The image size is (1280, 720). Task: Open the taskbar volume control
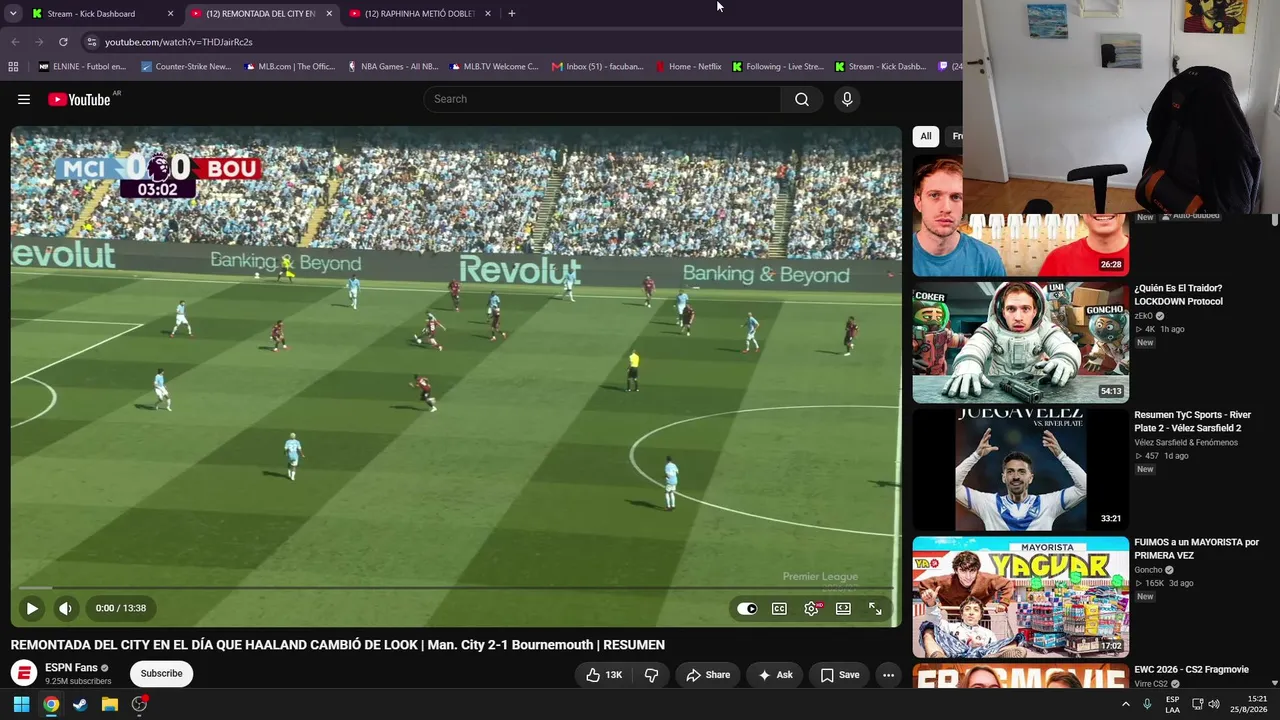tap(1214, 704)
